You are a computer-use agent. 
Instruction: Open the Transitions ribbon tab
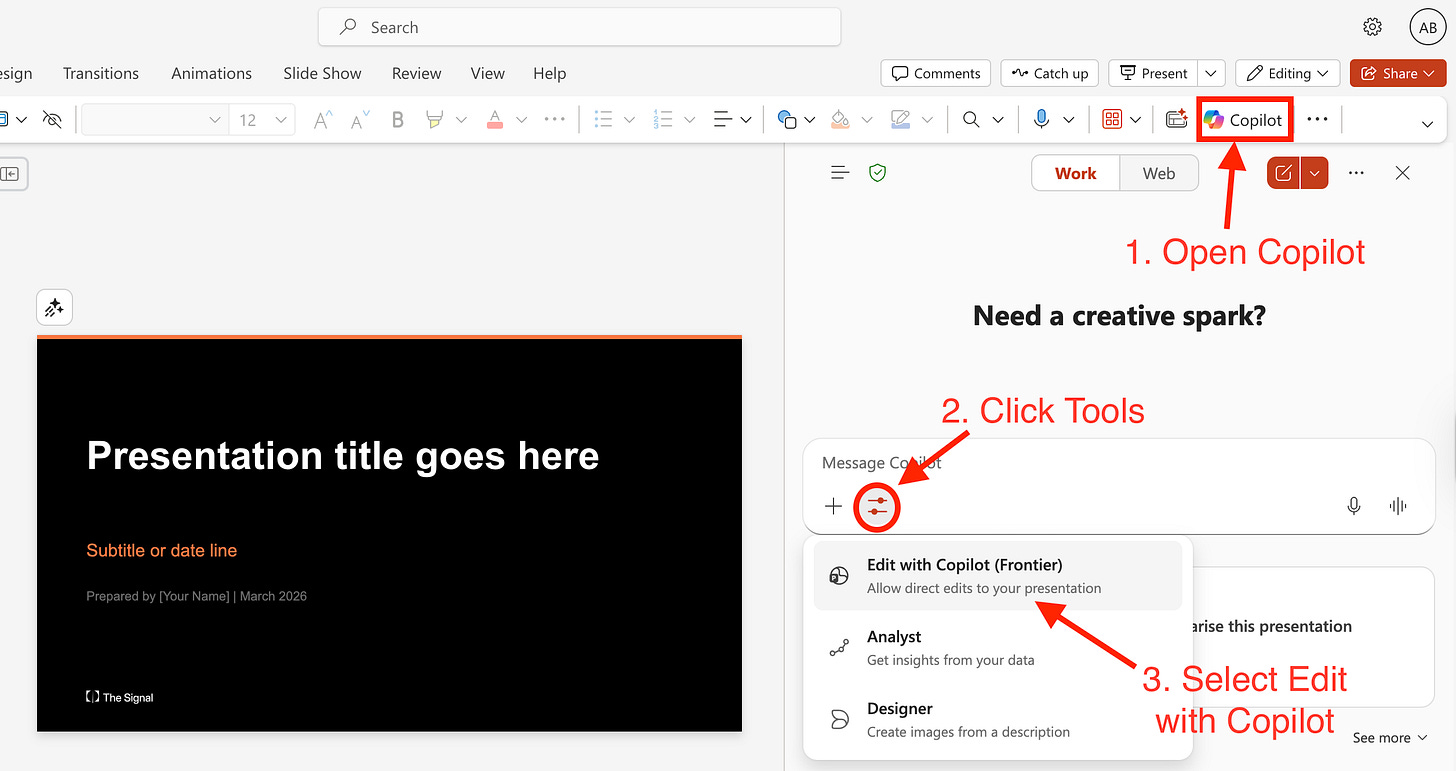tap(101, 73)
